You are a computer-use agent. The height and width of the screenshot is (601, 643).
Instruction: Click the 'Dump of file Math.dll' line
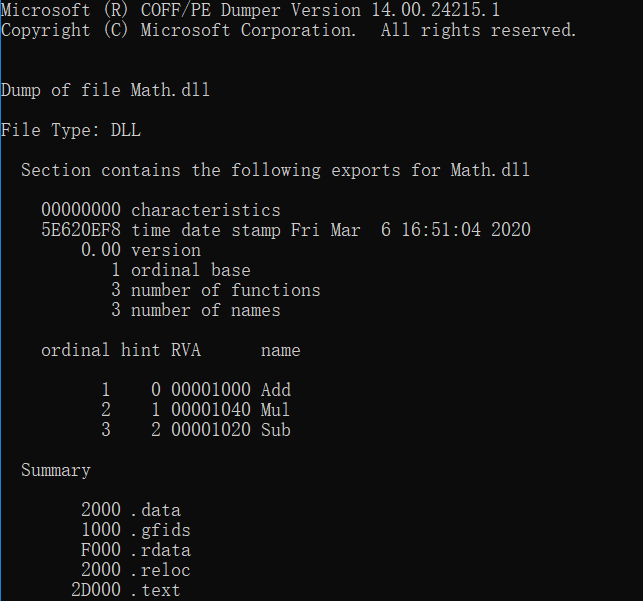pos(105,90)
